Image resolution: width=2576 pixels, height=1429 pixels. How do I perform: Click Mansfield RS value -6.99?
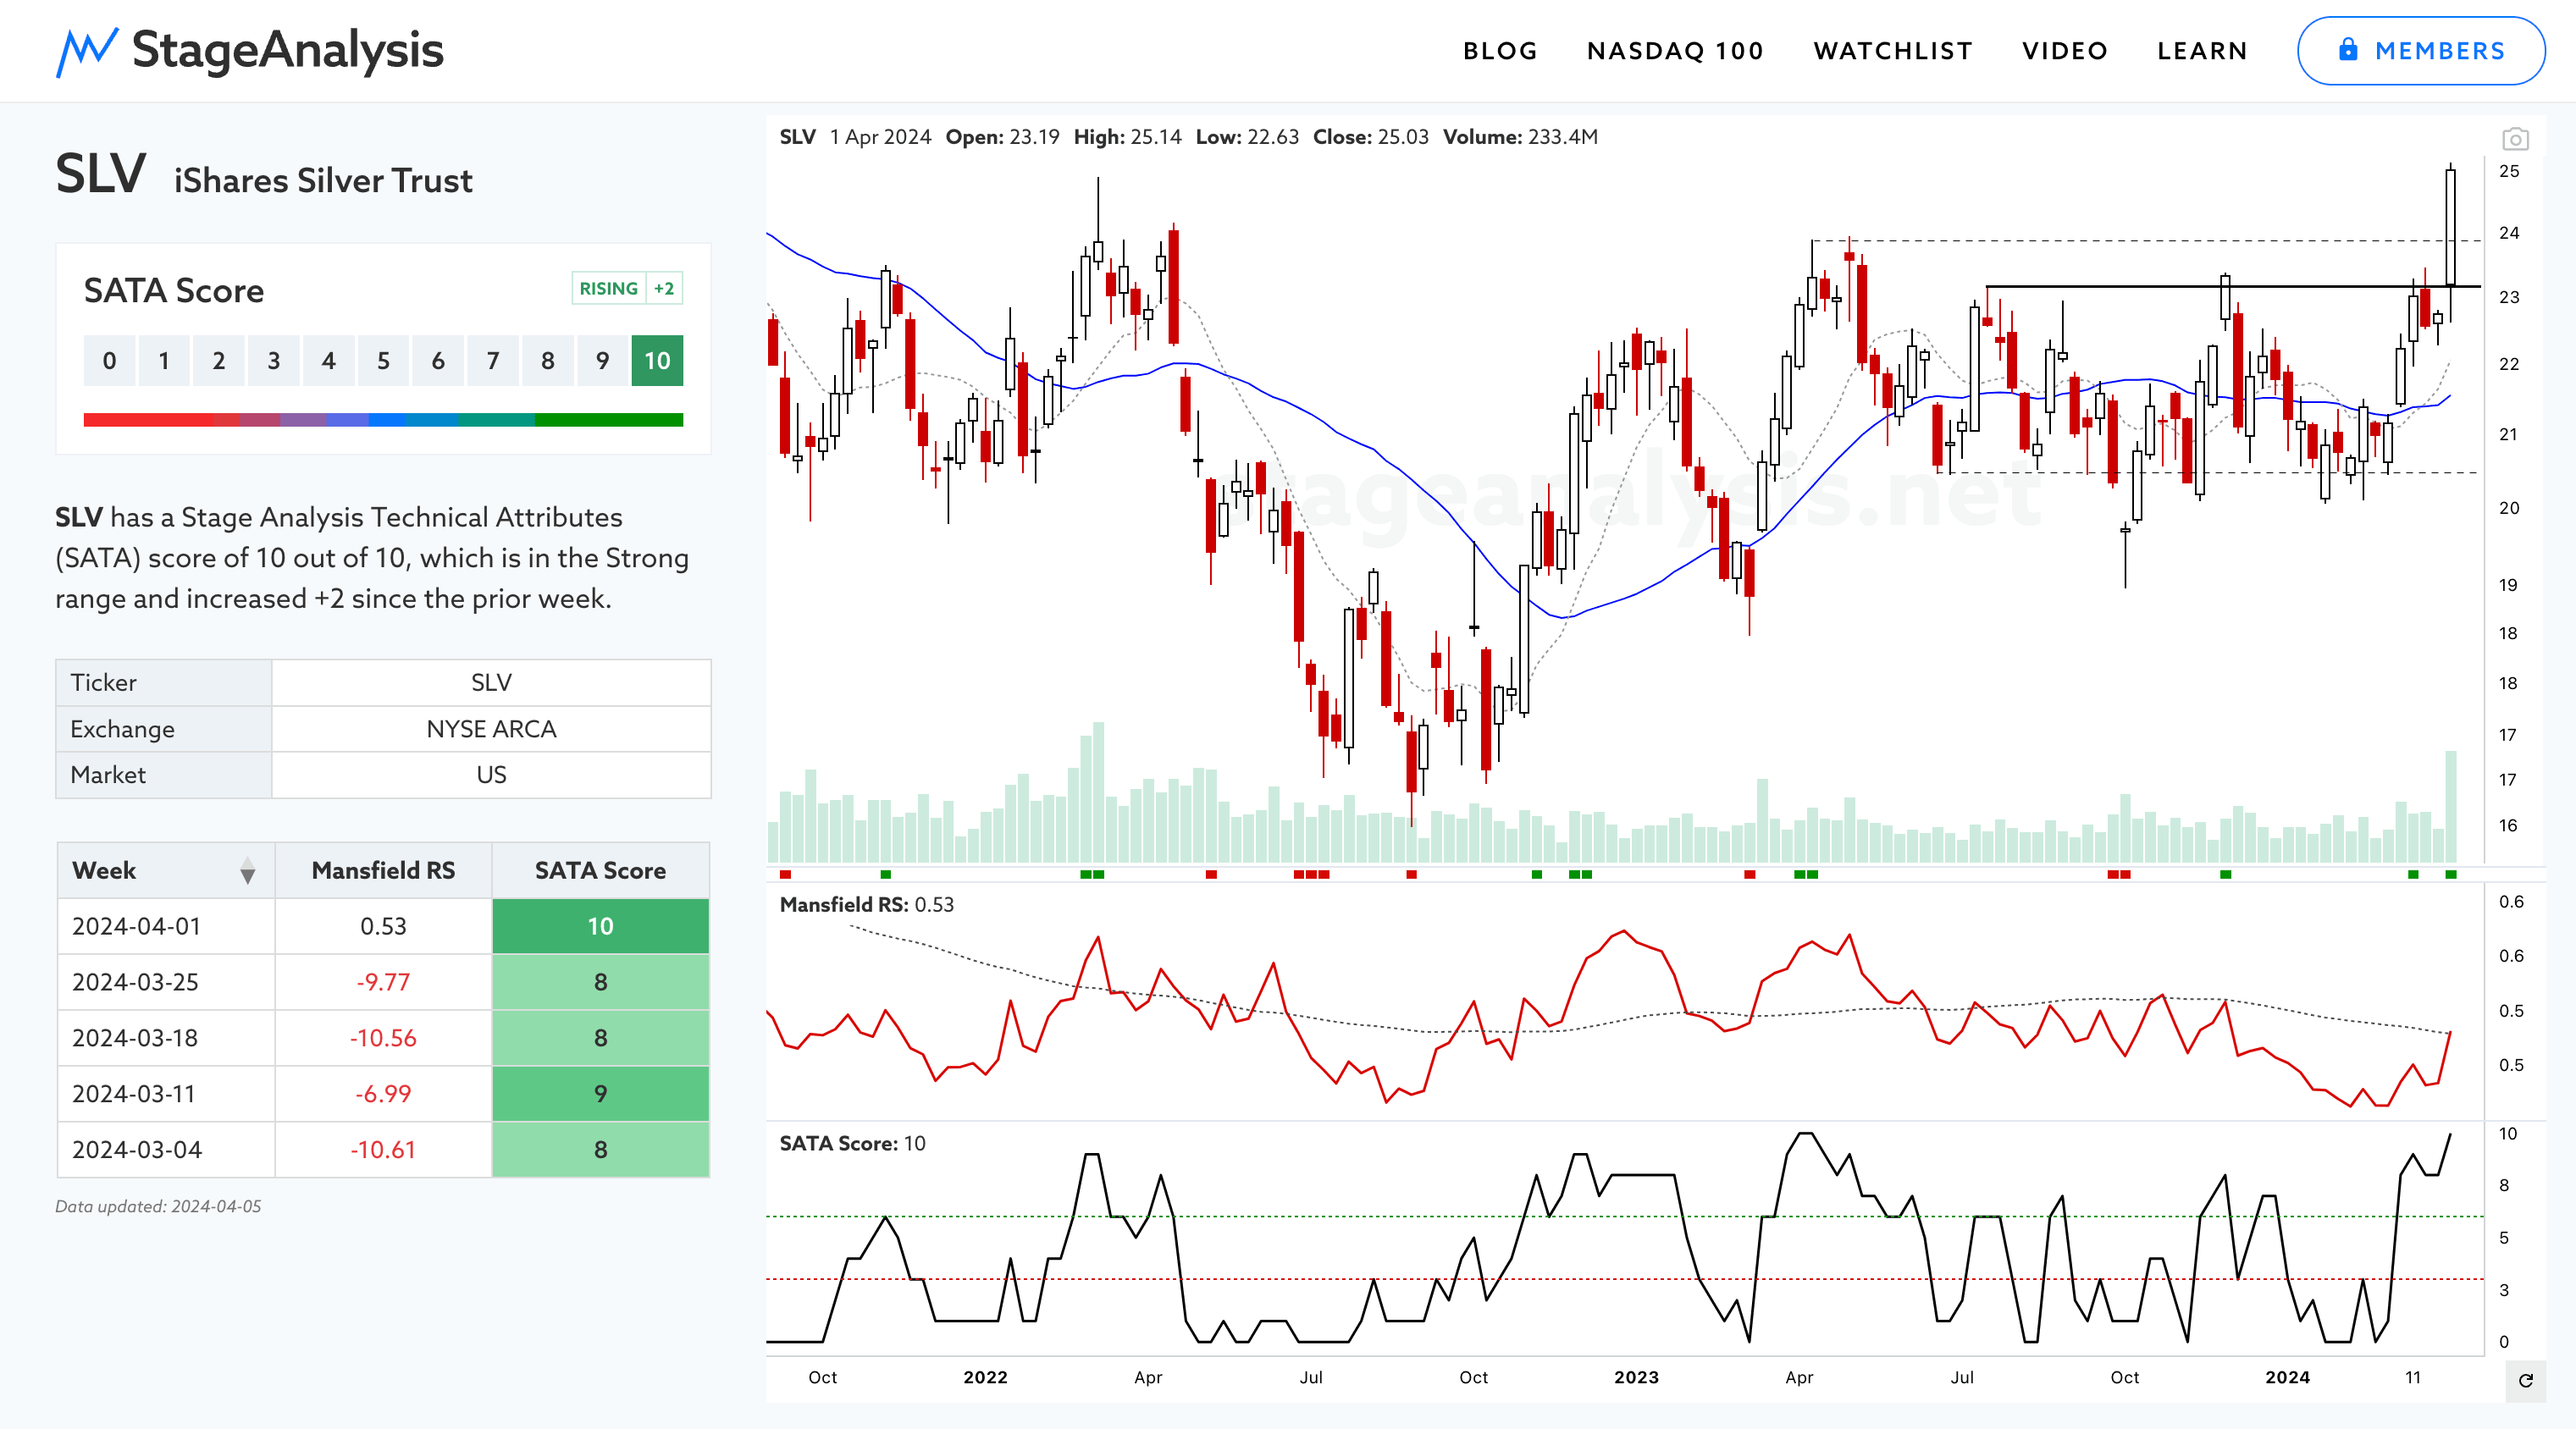click(383, 1094)
